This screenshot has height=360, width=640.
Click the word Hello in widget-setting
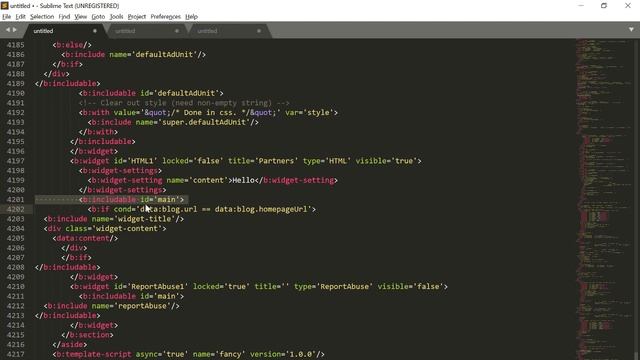[243, 180]
